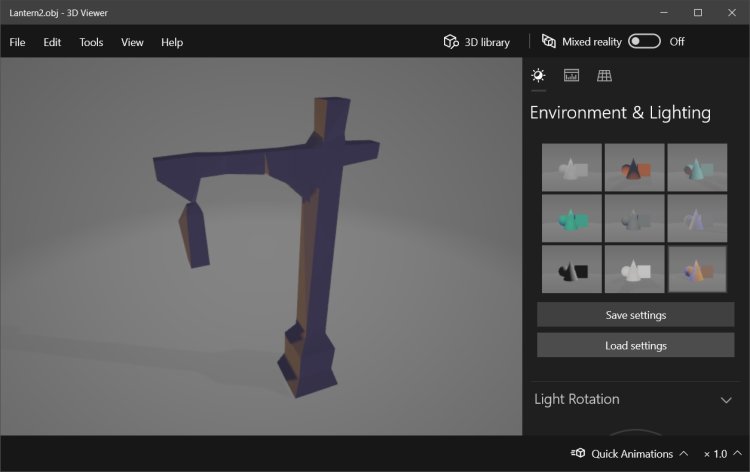Open the View menu
750x472 pixels.
tap(132, 42)
